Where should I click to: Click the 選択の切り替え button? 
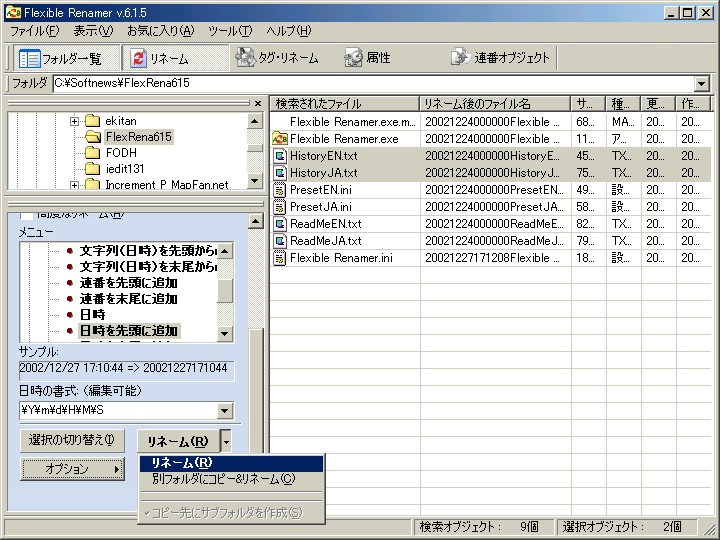tap(73, 440)
